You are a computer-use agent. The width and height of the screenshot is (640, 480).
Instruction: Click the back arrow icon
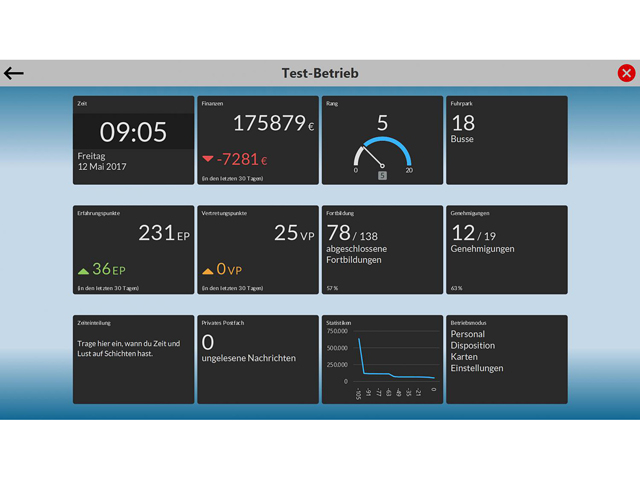click(14, 73)
